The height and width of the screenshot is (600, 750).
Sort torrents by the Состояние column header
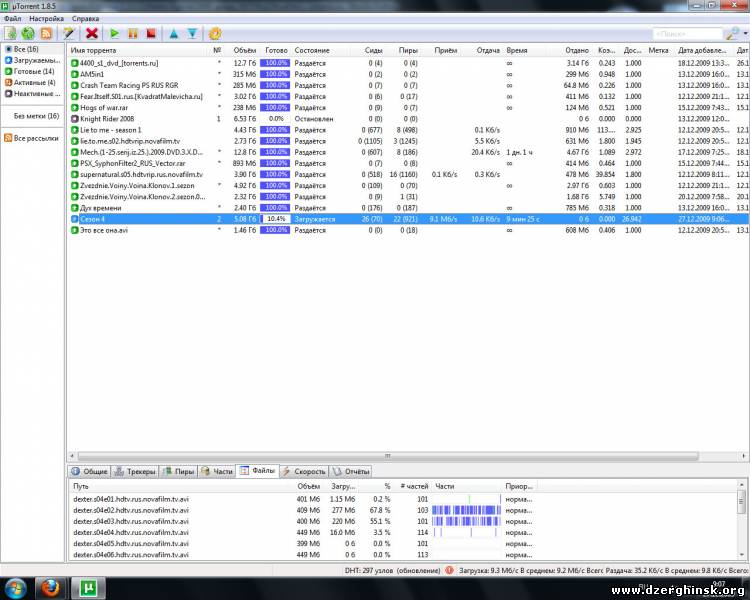[312, 50]
